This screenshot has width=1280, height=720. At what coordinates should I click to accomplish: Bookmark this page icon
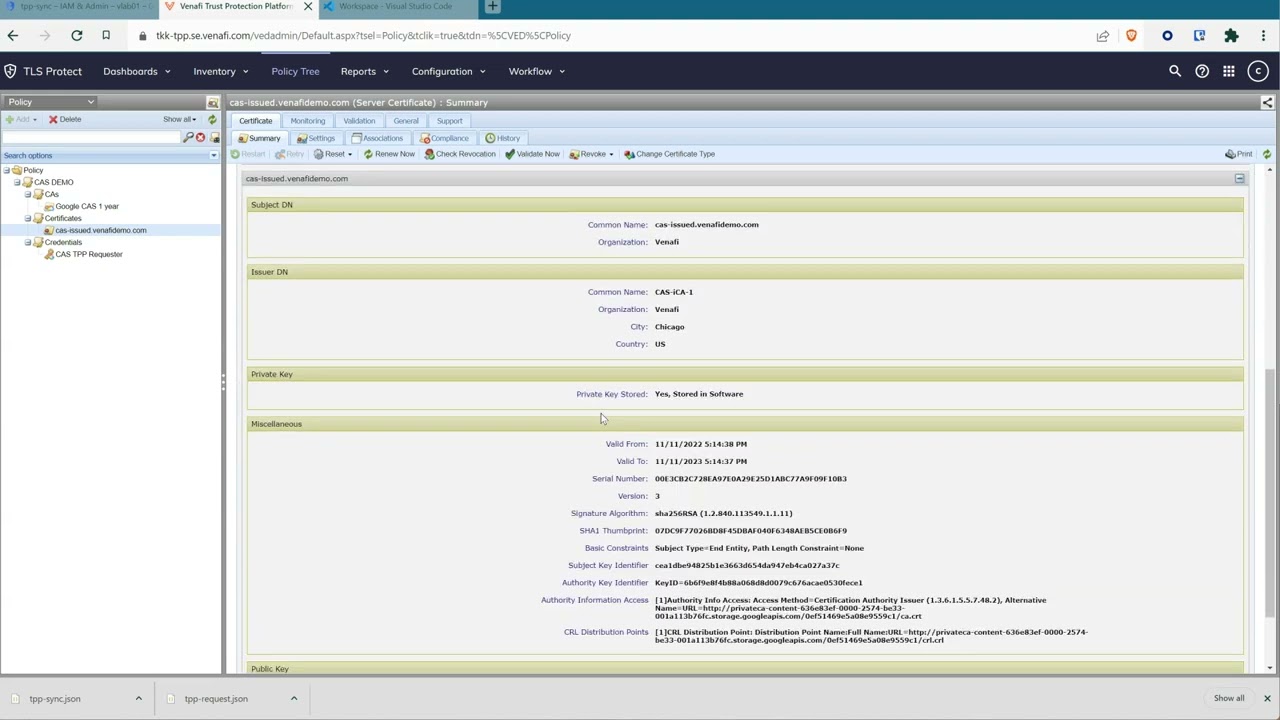coord(105,36)
